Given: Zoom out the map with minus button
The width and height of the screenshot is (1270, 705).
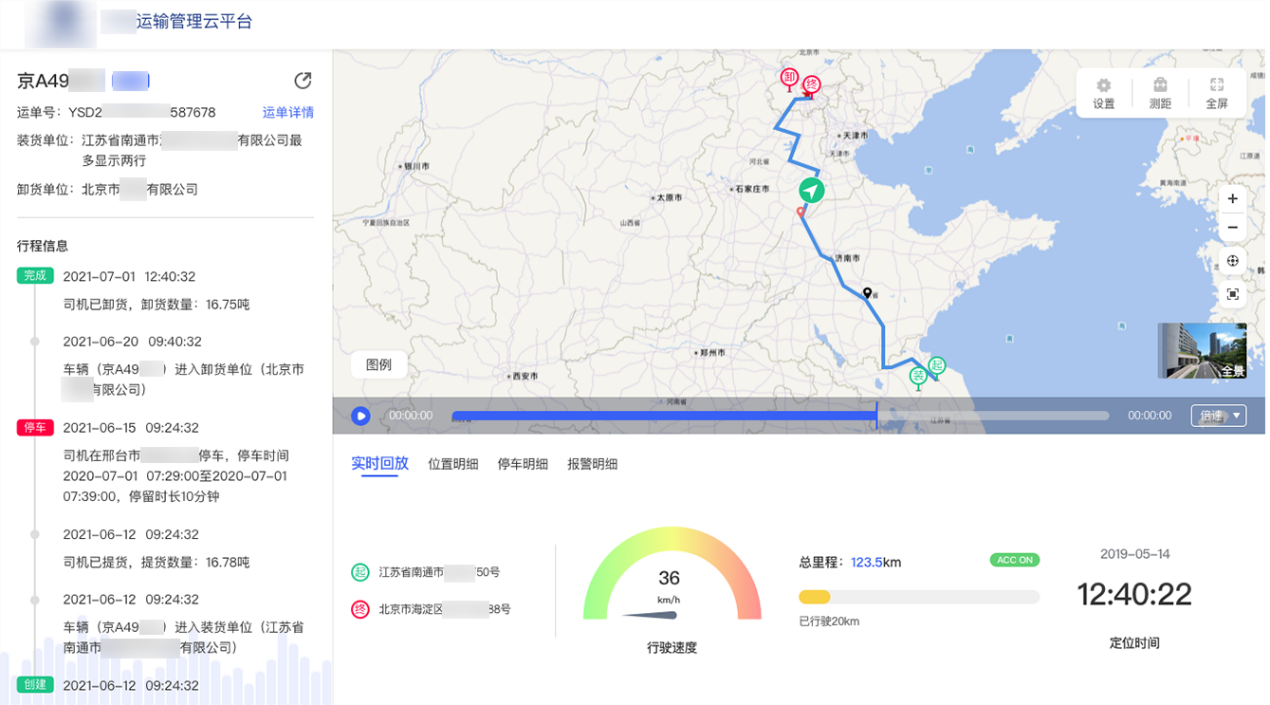Looking at the screenshot, I should (x=1232, y=228).
